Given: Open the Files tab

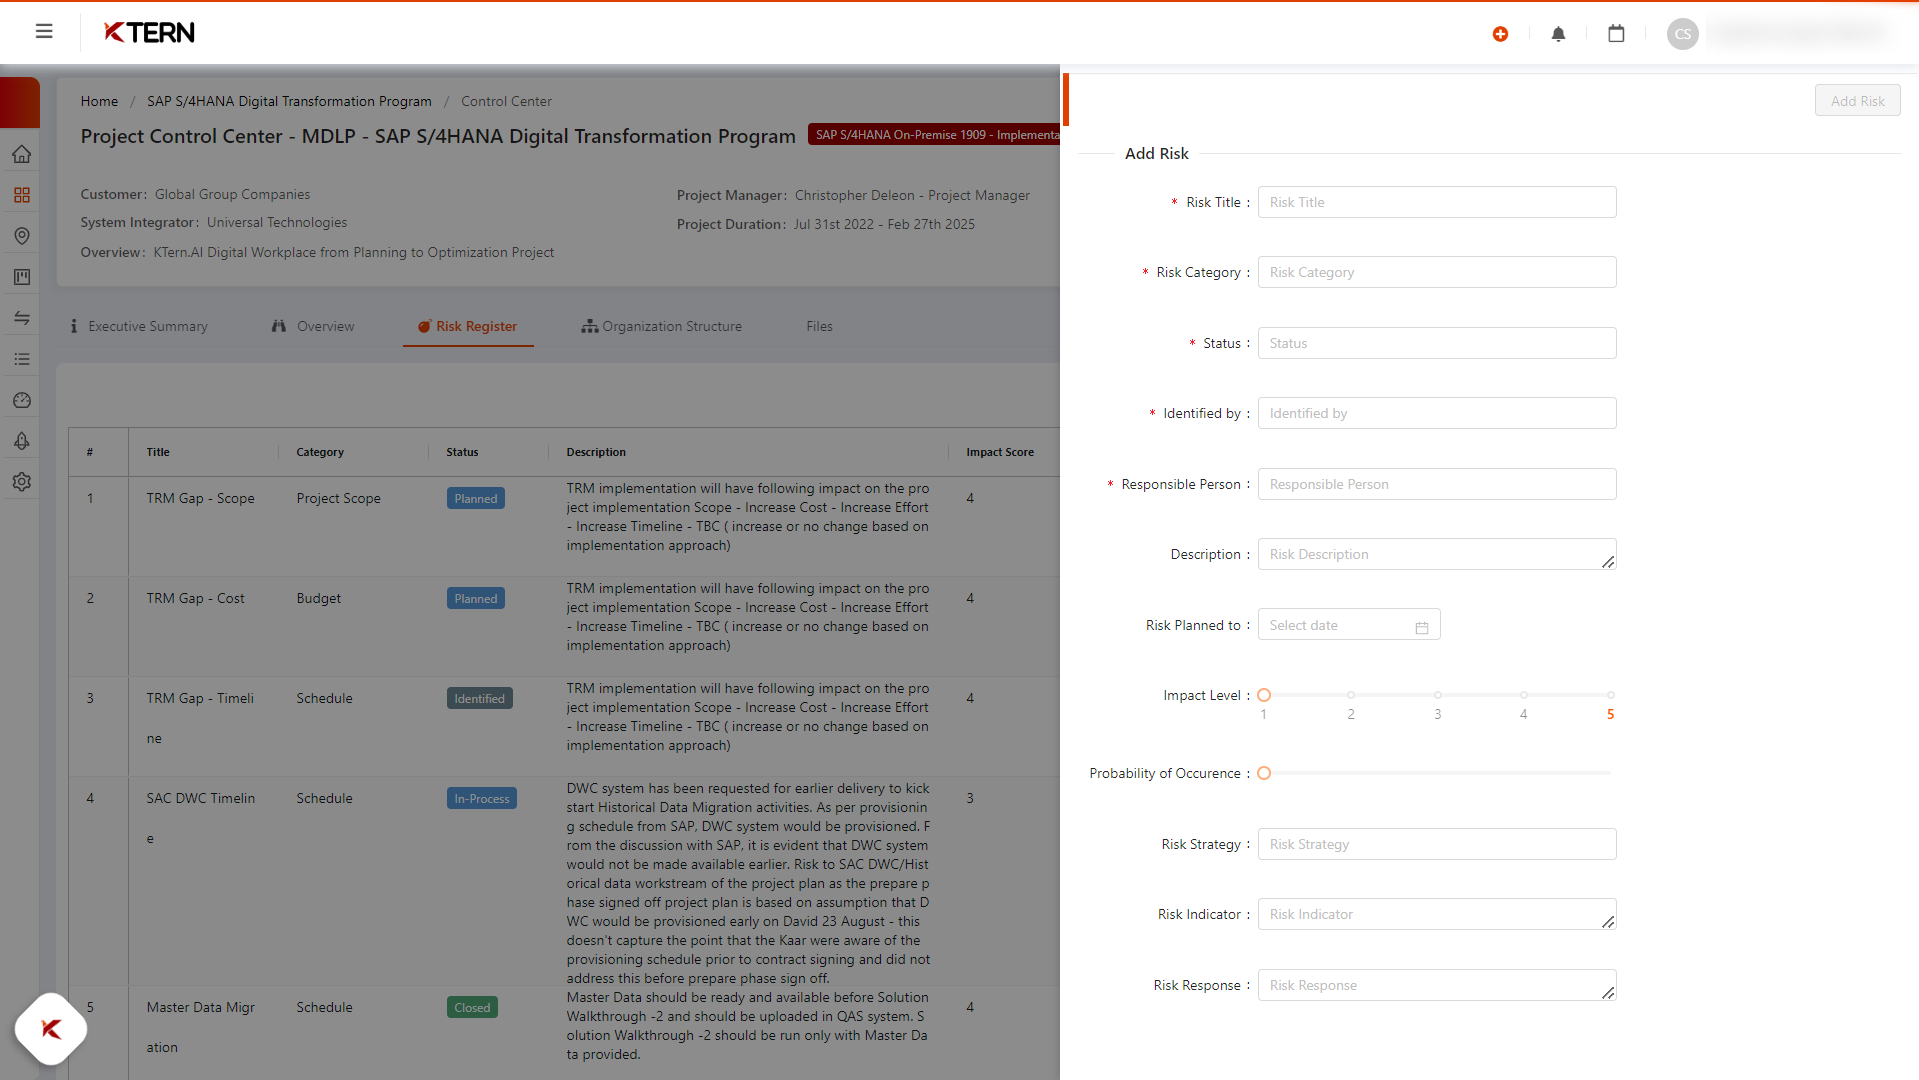Looking at the screenshot, I should [x=819, y=326].
